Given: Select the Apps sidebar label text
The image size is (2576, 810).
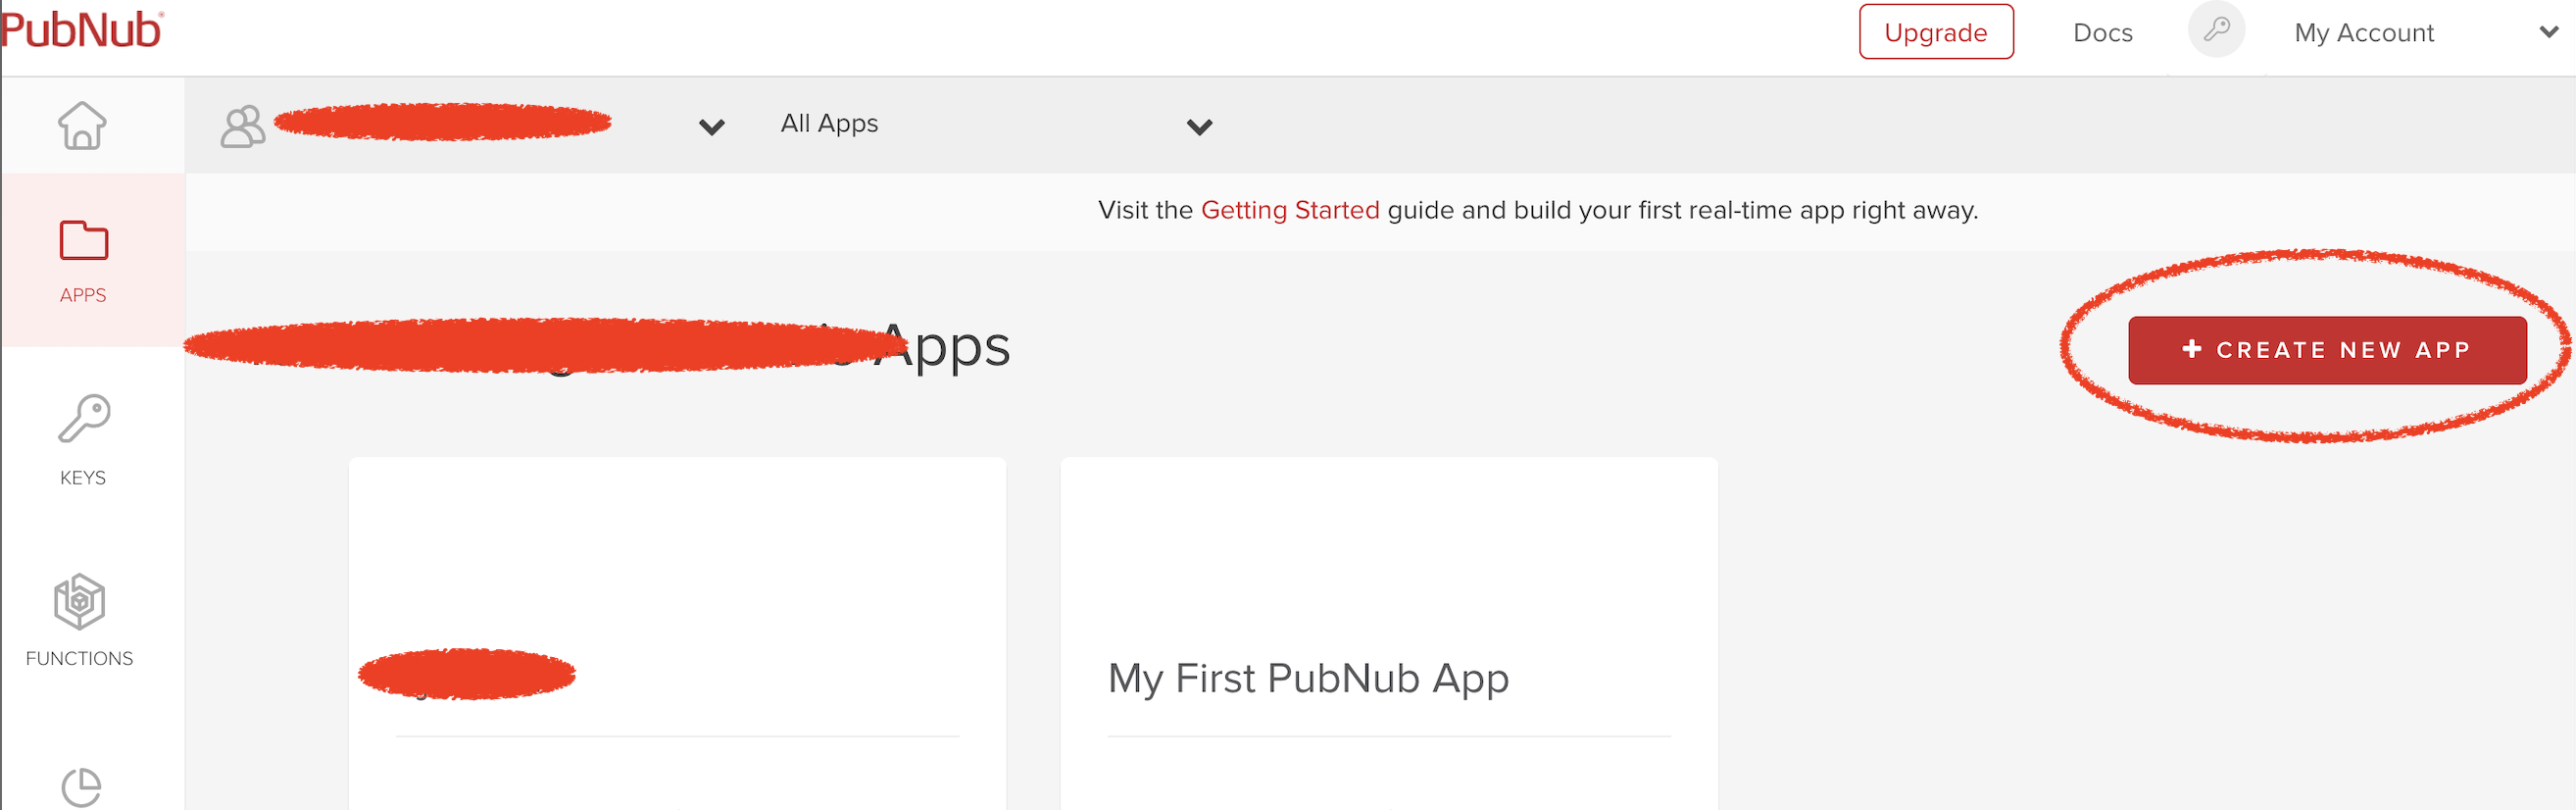Looking at the screenshot, I should pyautogui.click(x=83, y=293).
